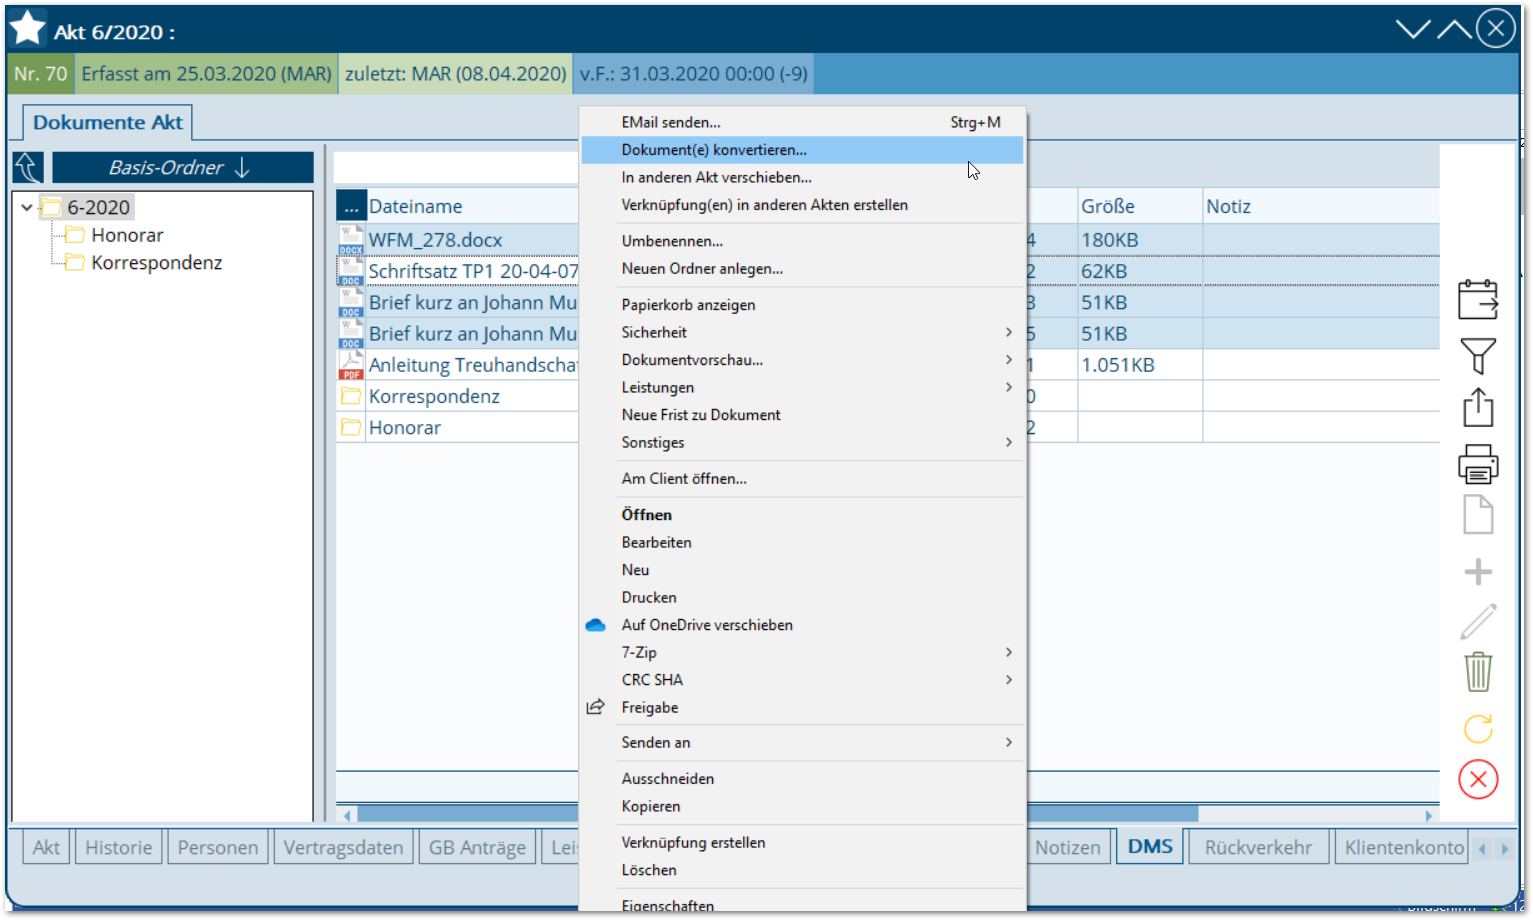Viewport: 1533px width, 920px height.
Task: Click the calendar export icon in right toolbar
Action: [x=1478, y=300]
